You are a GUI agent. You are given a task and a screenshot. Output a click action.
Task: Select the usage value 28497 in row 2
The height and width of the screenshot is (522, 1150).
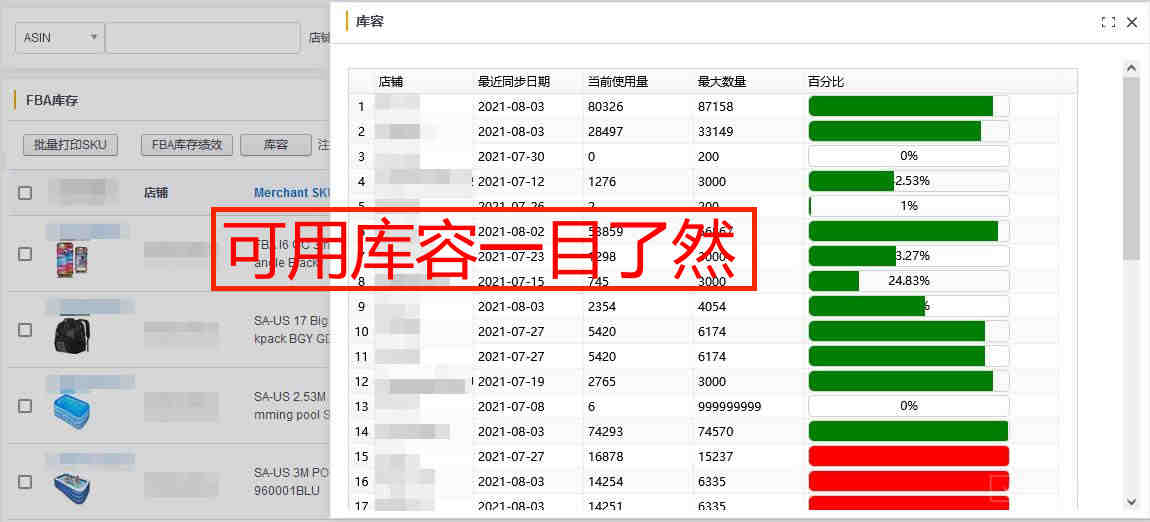coord(605,131)
